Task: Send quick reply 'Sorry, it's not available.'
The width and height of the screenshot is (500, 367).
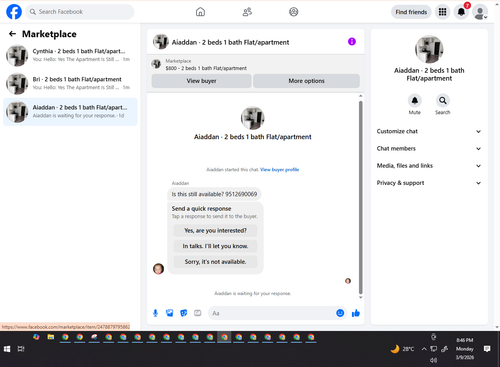Action: (215, 262)
